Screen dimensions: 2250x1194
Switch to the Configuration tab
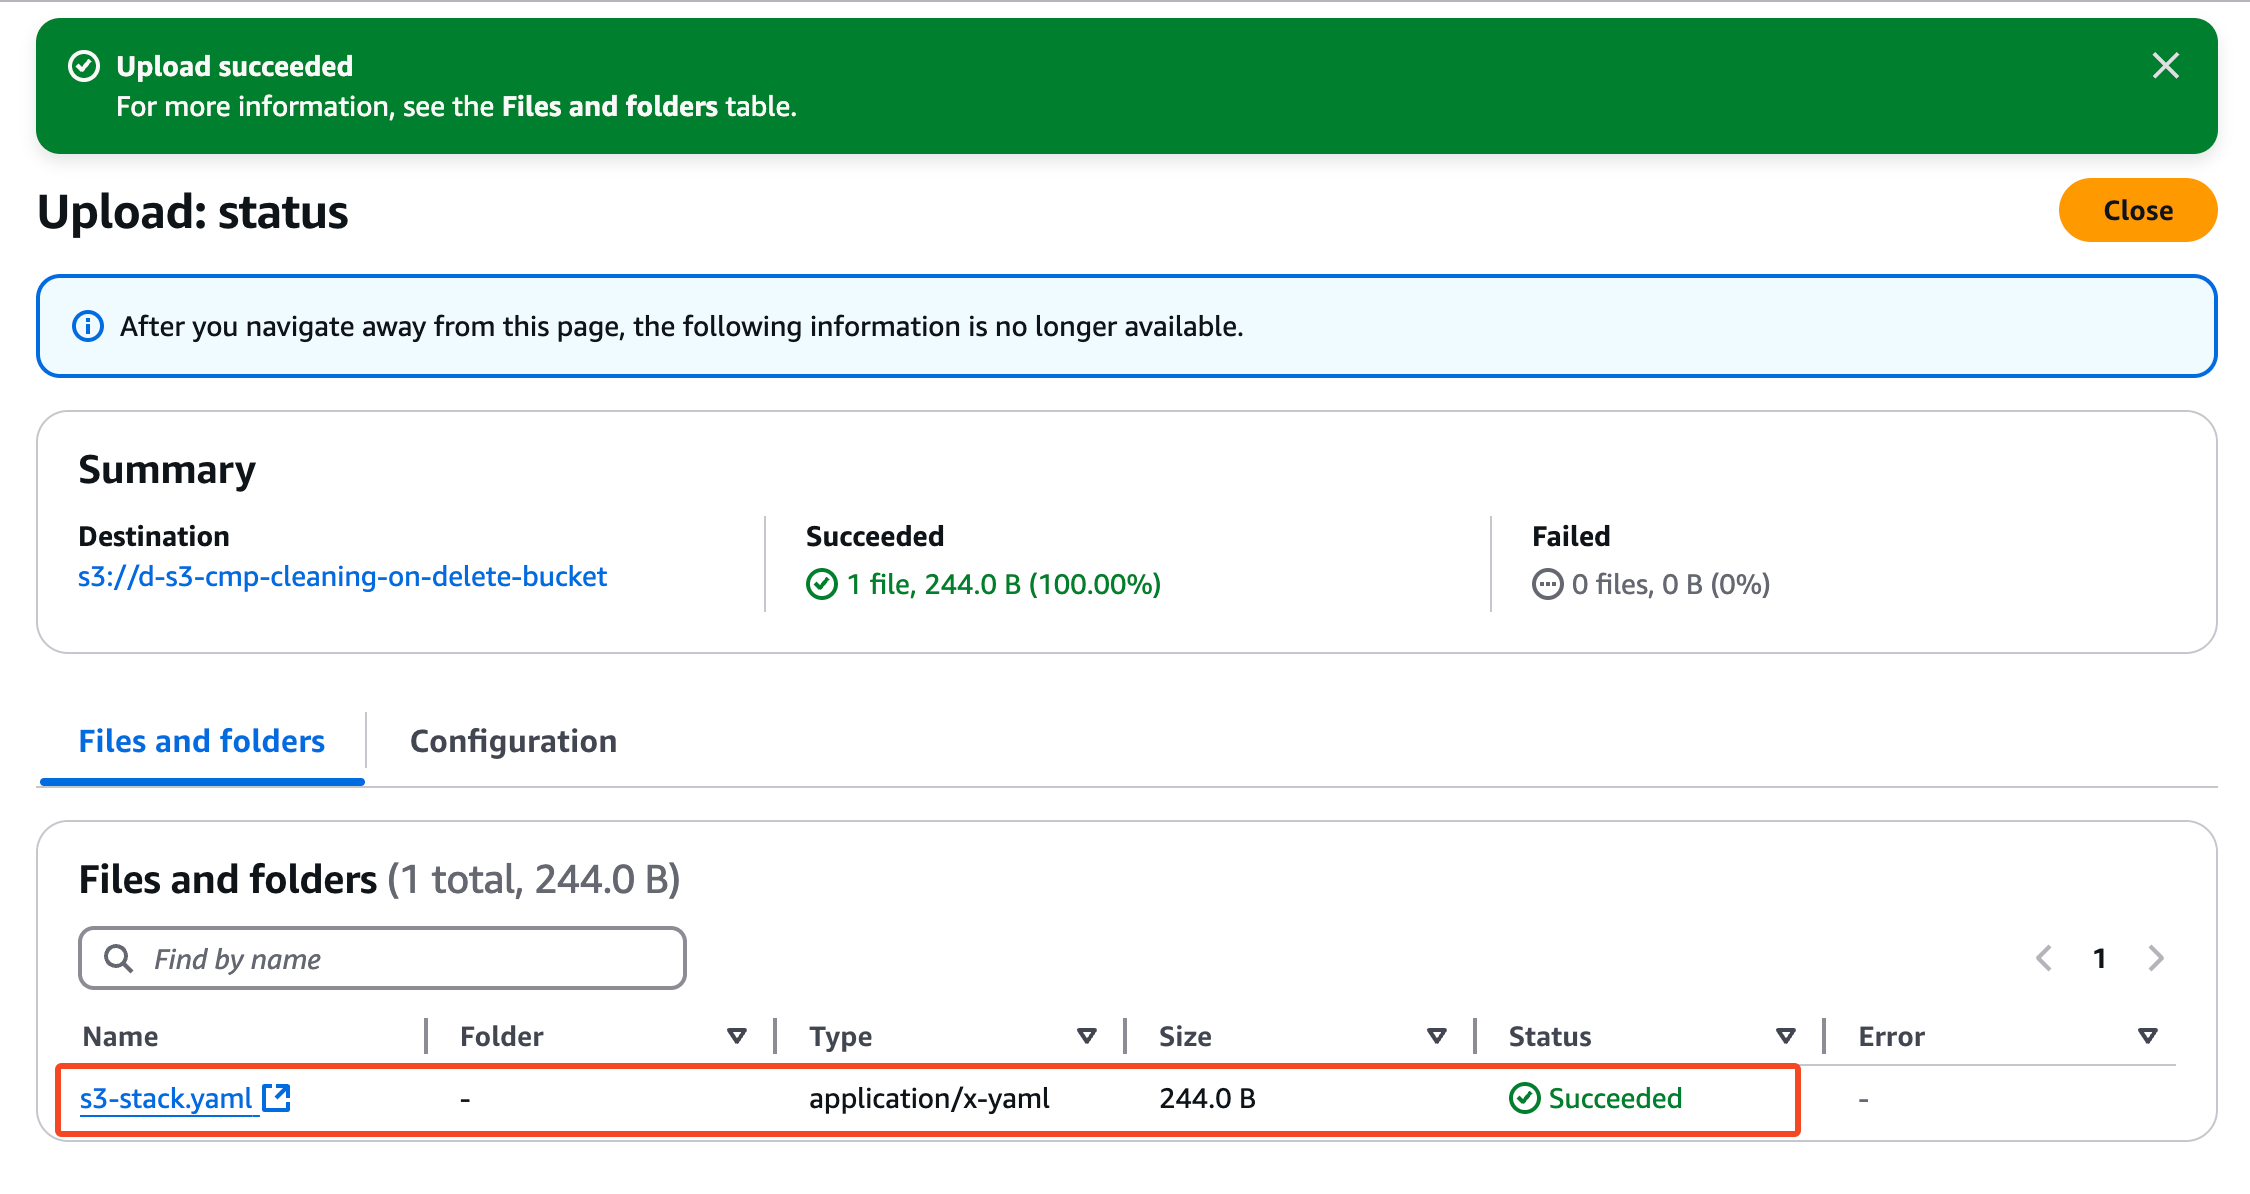tap(513, 741)
